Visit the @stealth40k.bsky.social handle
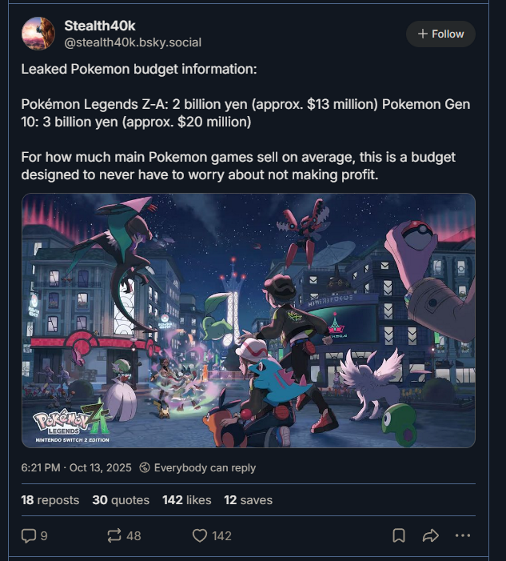 click(x=133, y=43)
